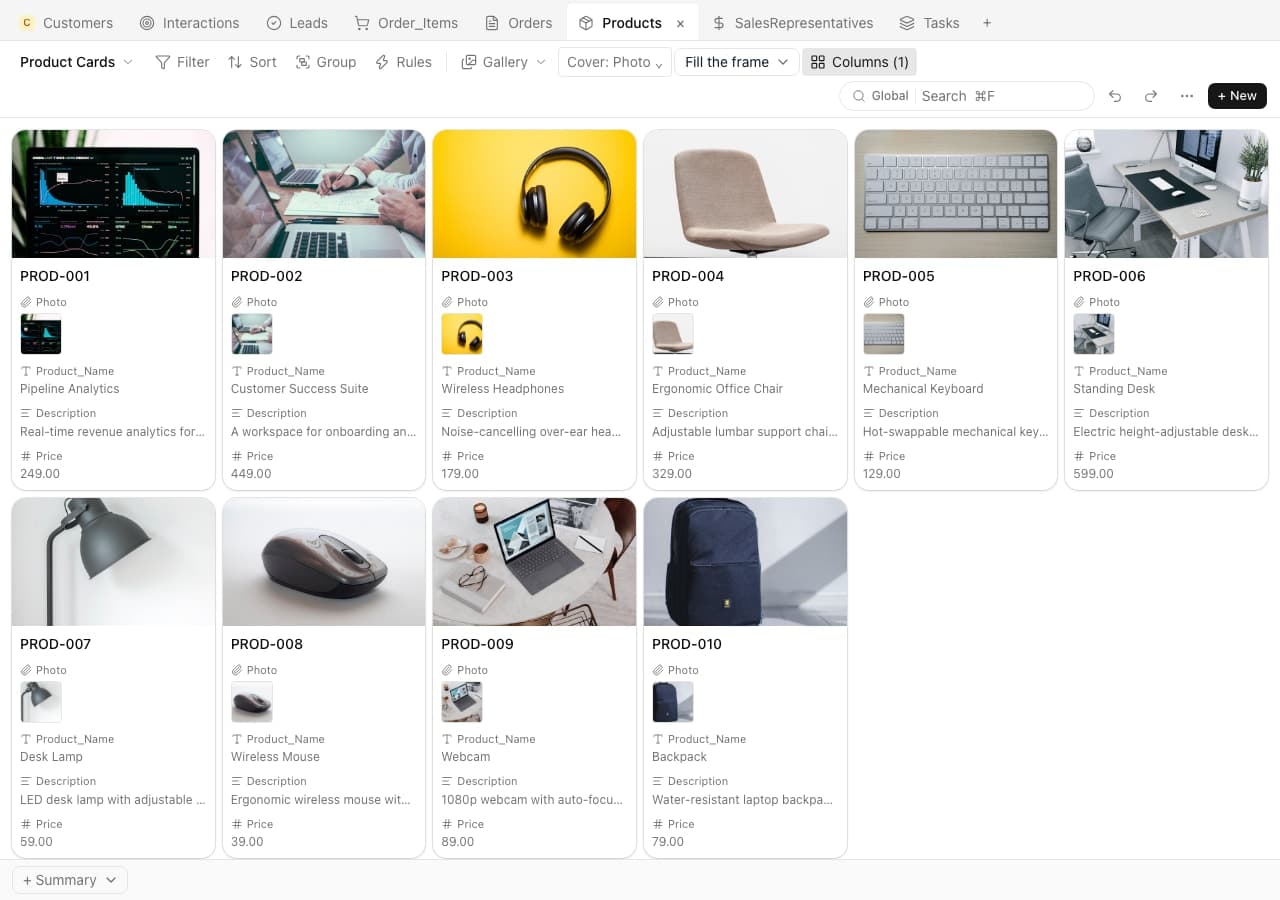Open the PROD-001 dashboard cover image

[x=113, y=194]
